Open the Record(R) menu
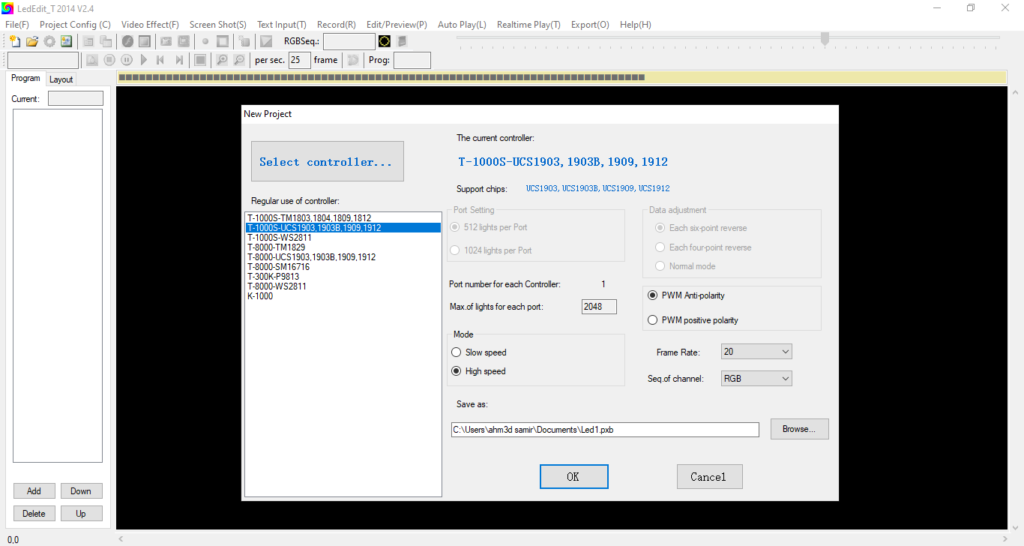This screenshot has width=1024, height=546. point(336,24)
